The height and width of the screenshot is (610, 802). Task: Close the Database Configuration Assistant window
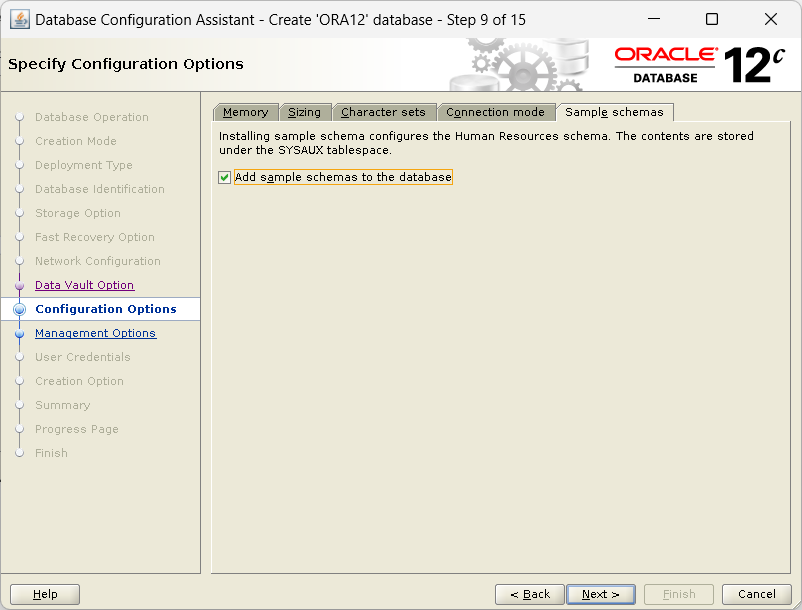click(x=771, y=19)
